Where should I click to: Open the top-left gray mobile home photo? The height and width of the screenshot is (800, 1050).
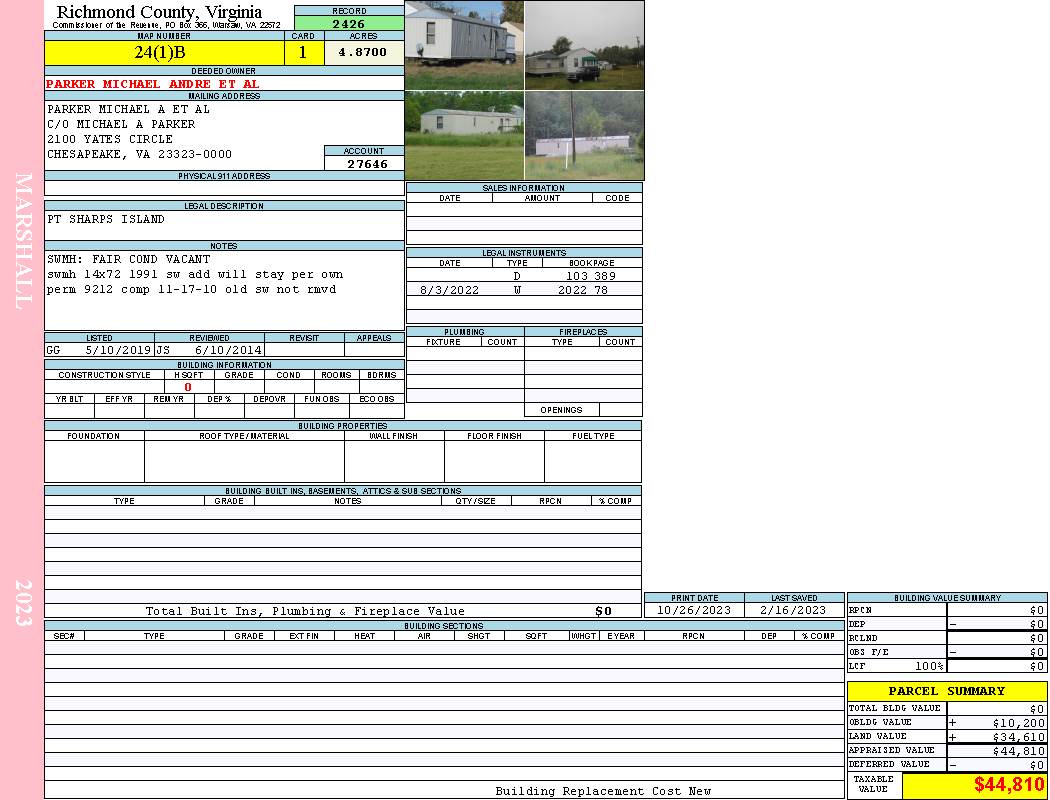pyautogui.click(x=464, y=45)
